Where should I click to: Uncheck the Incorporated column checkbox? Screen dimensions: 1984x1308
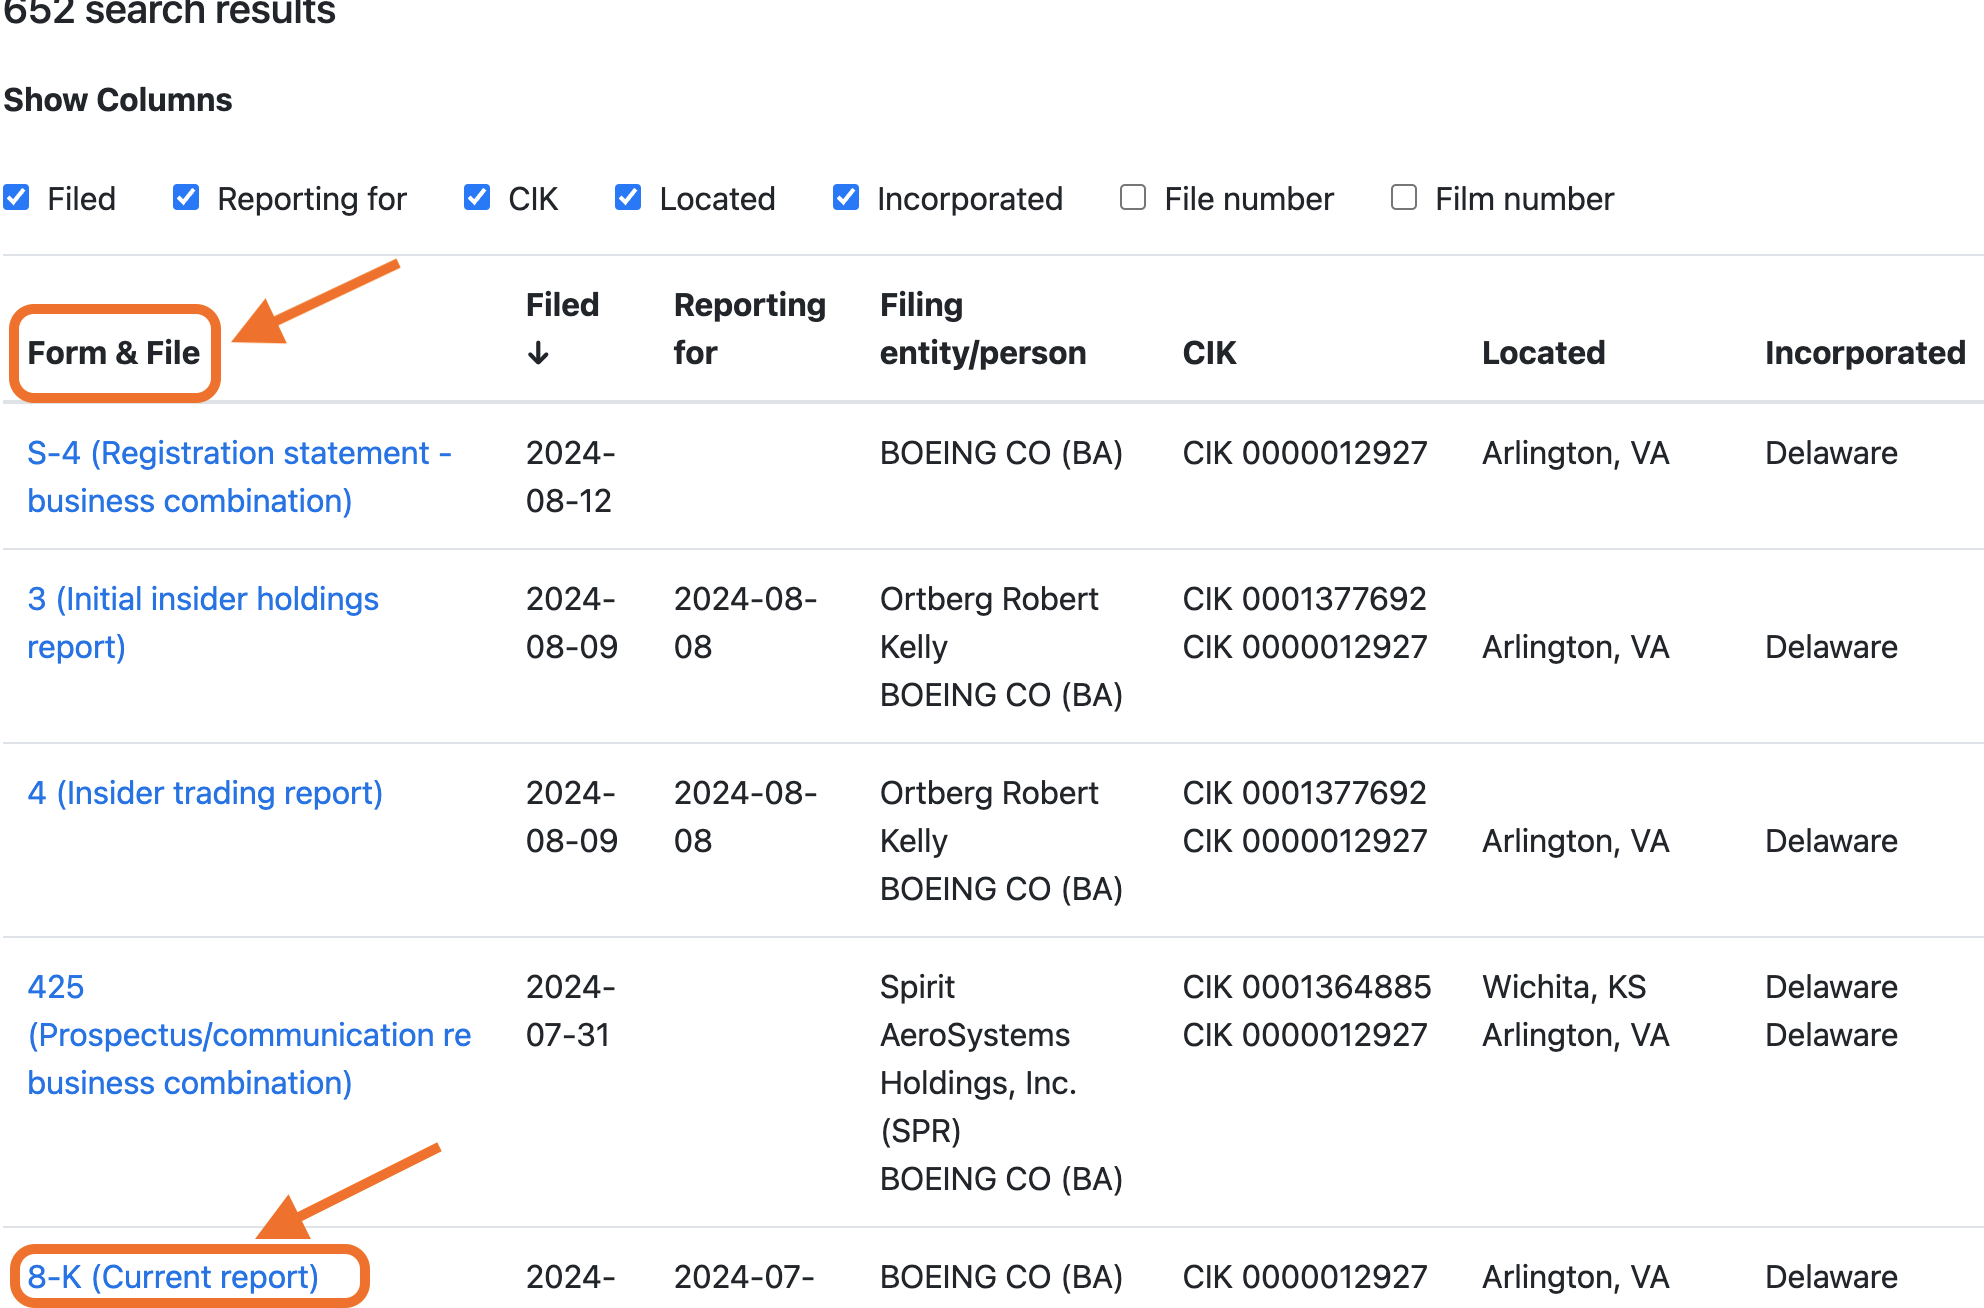846,198
